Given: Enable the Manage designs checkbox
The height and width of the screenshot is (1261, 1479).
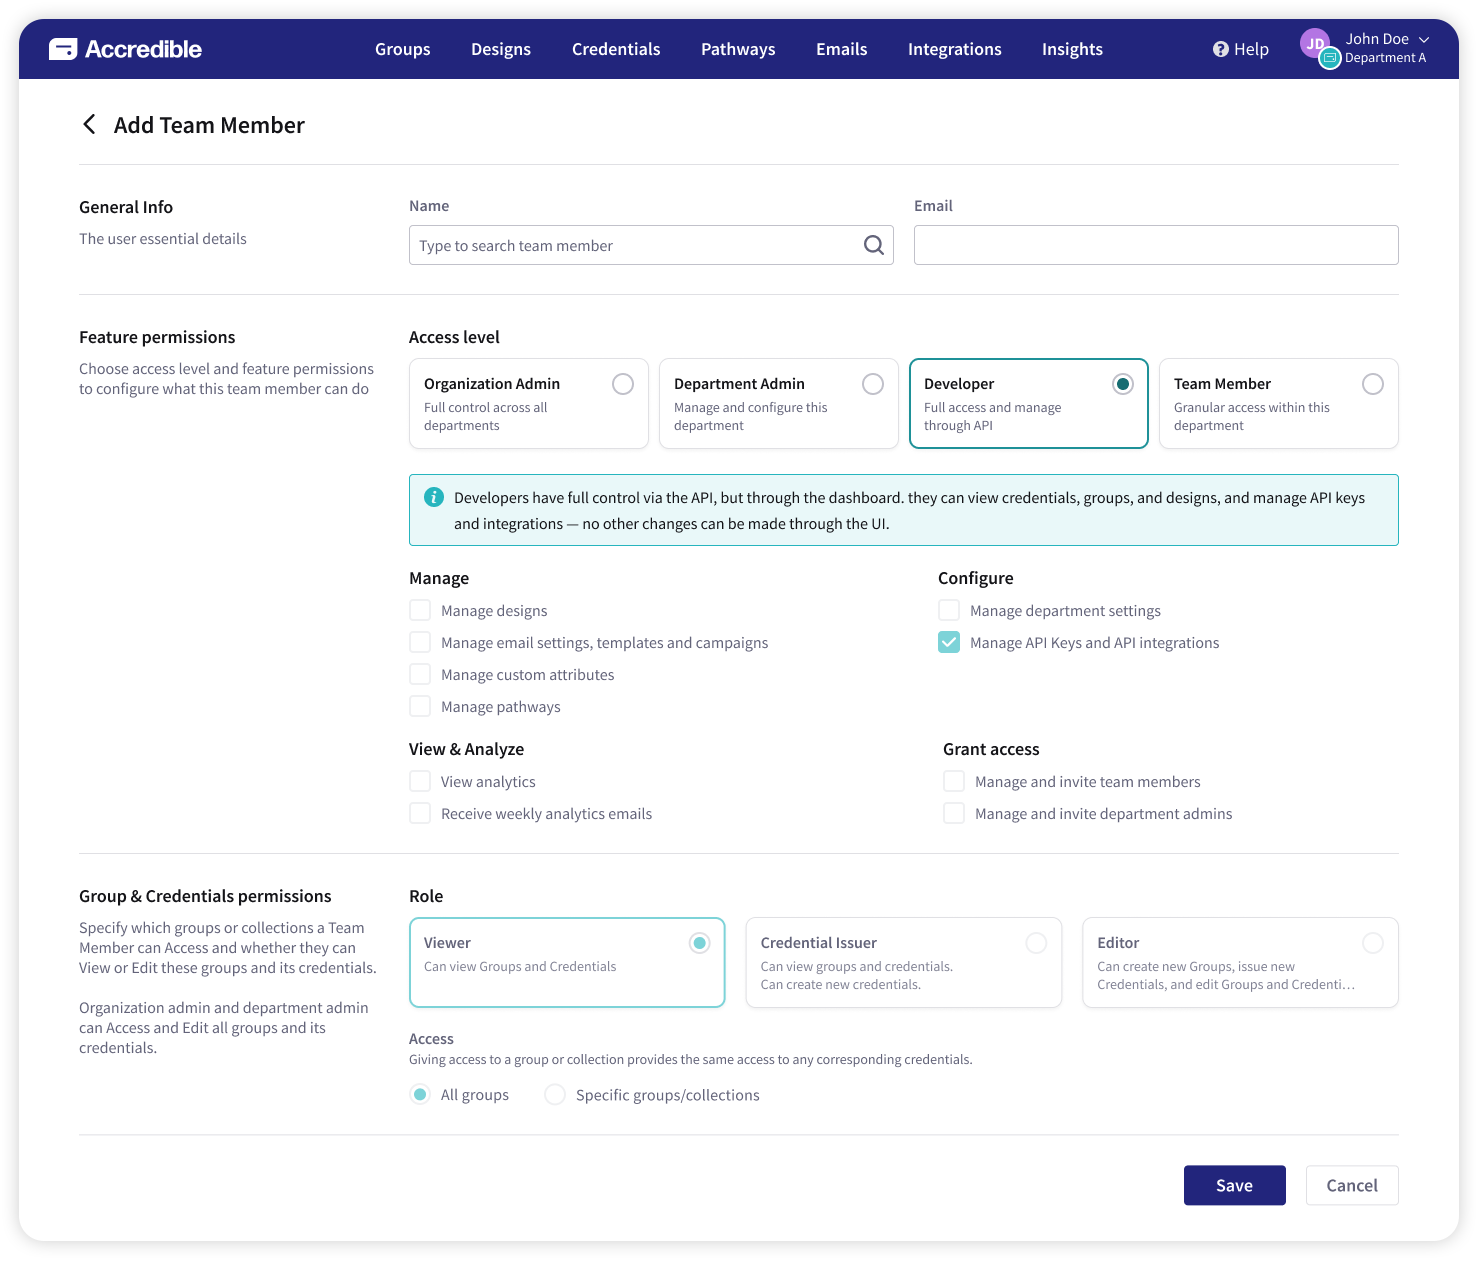Looking at the screenshot, I should 420,610.
